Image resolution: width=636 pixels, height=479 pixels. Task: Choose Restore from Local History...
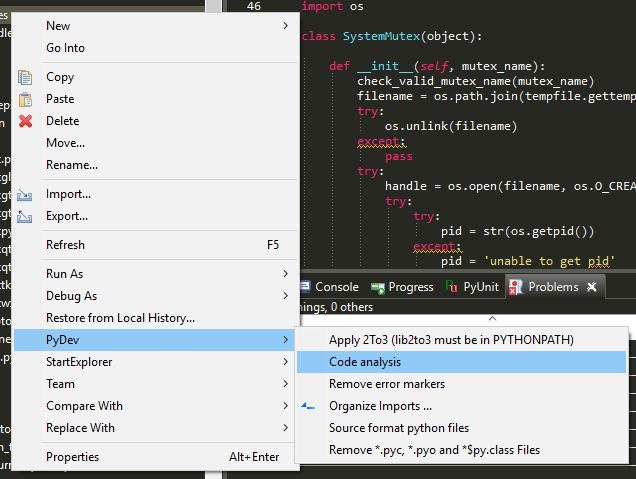[x=156, y=318]
